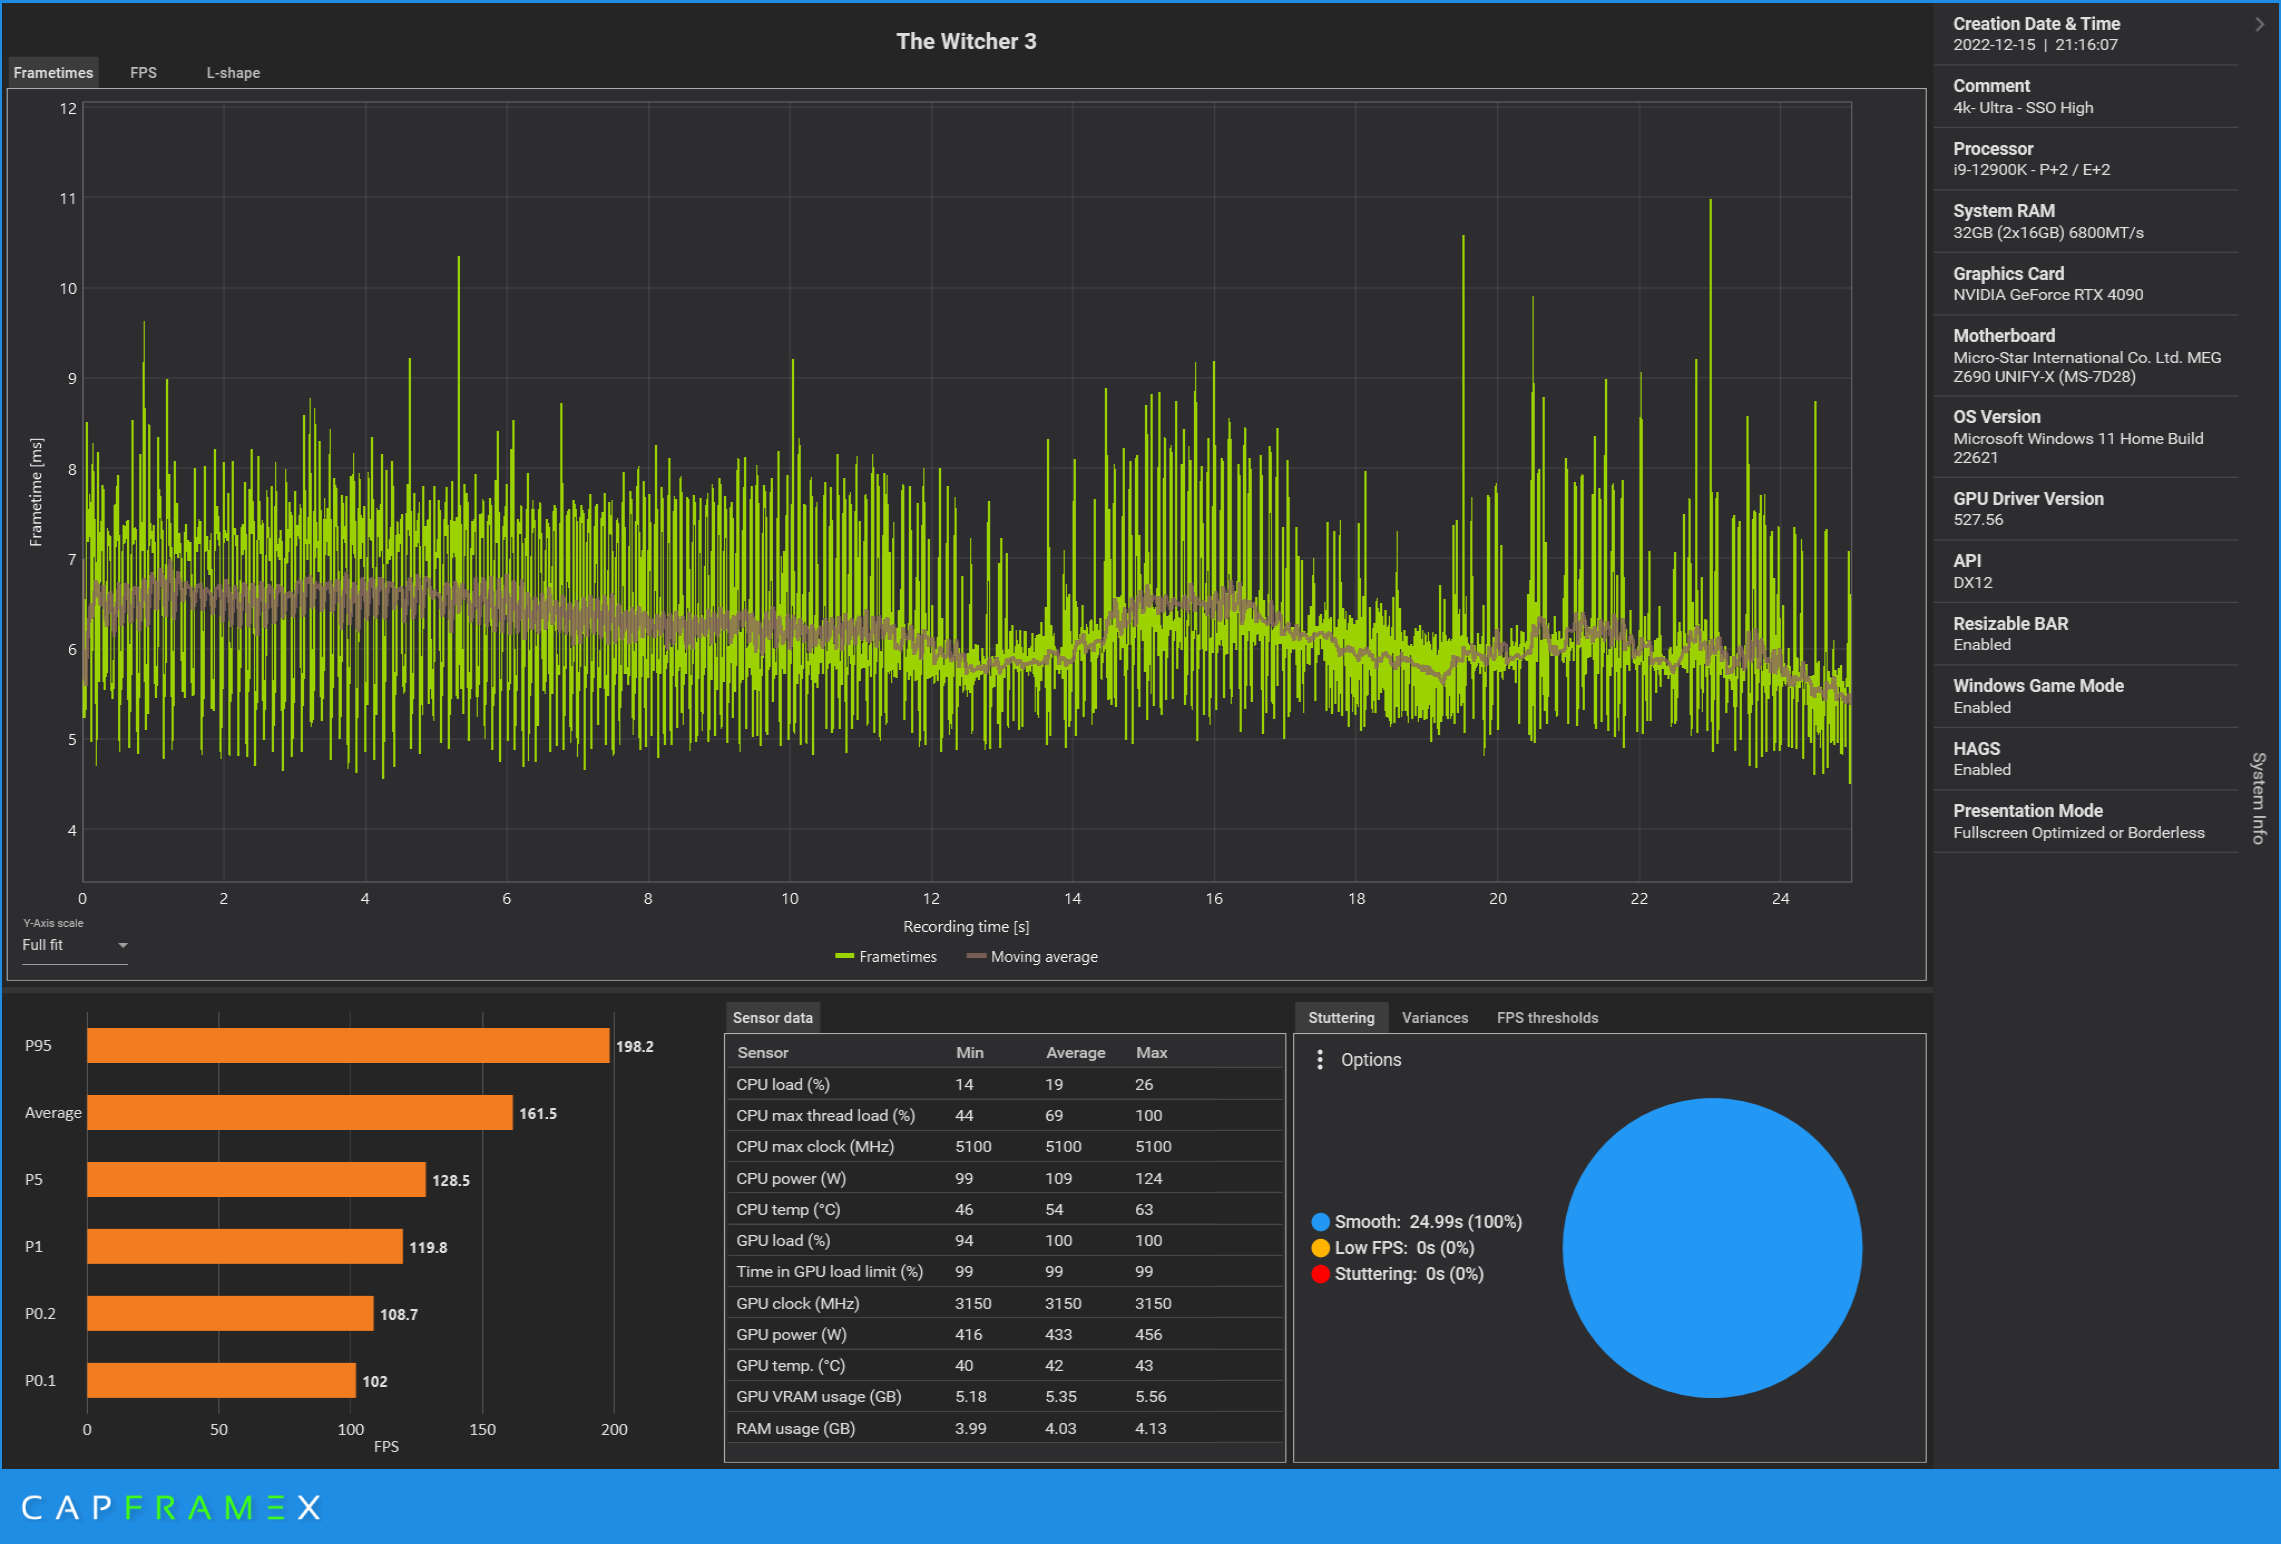Click the Average column header
The image size is (2281, 1544).
1075,1053
